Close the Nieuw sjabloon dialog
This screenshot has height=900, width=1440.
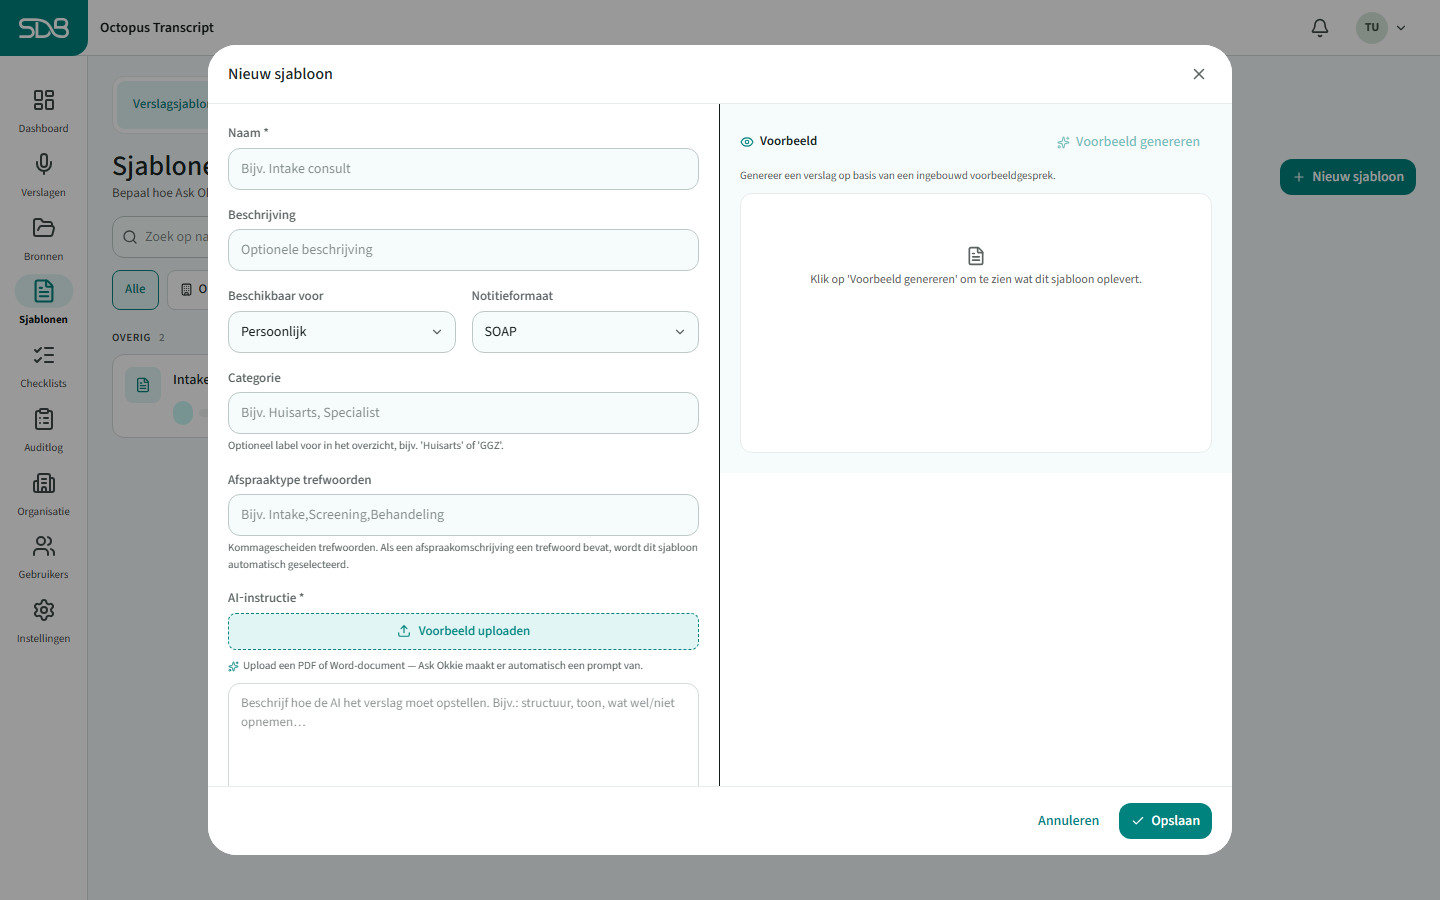click(1199, 74)
